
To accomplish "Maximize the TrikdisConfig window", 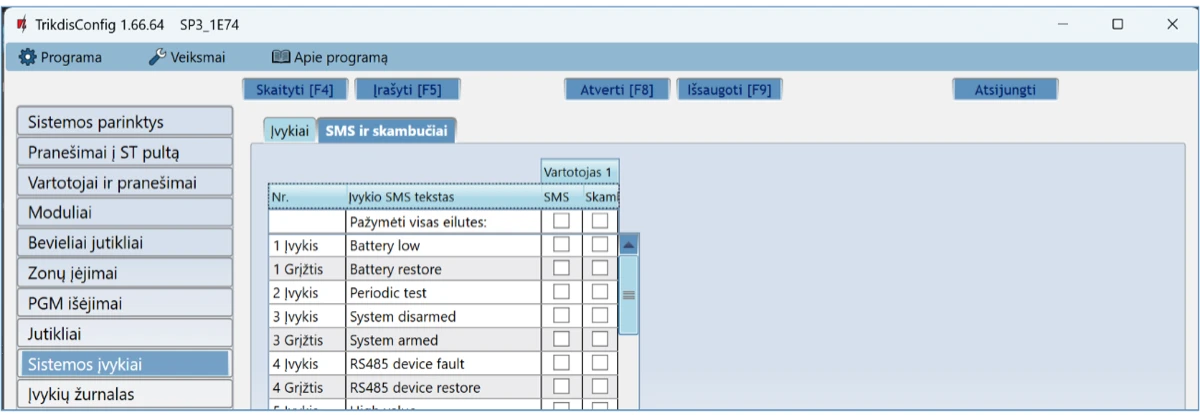I will click(1118, 23).
